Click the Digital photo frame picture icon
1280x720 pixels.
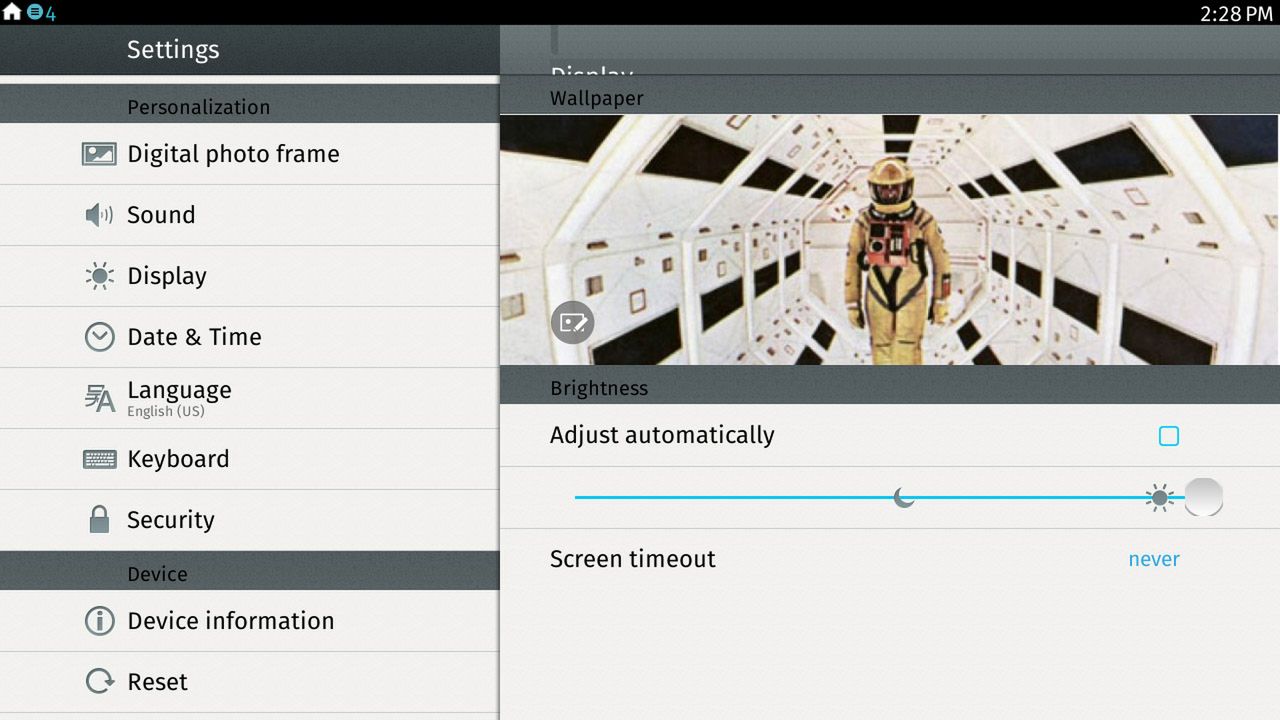click(99, 154)
